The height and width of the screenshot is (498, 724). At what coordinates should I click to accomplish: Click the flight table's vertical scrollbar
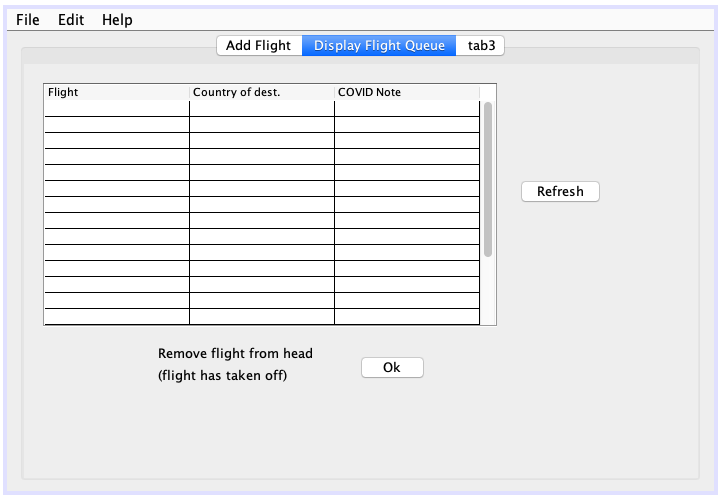point(488,180)
